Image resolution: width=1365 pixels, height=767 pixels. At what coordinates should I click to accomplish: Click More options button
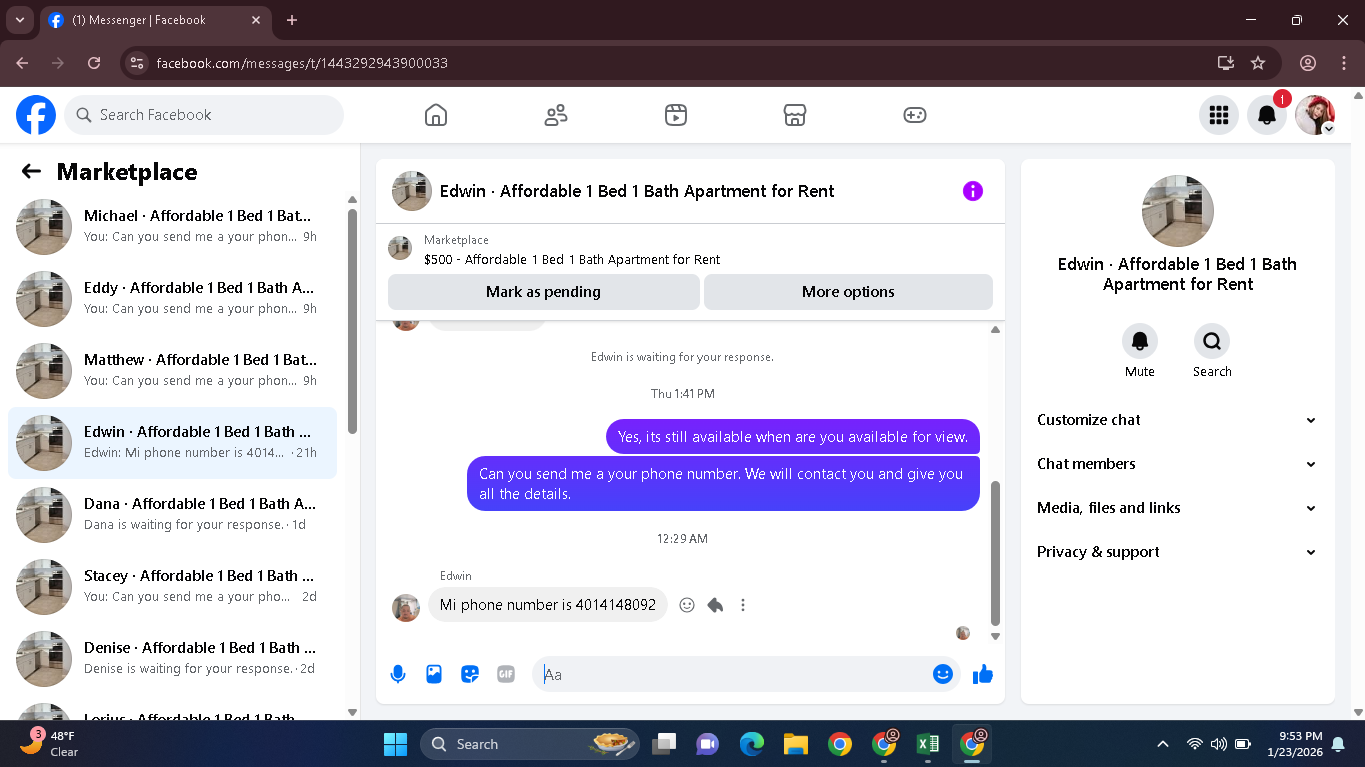pos(848,292)
